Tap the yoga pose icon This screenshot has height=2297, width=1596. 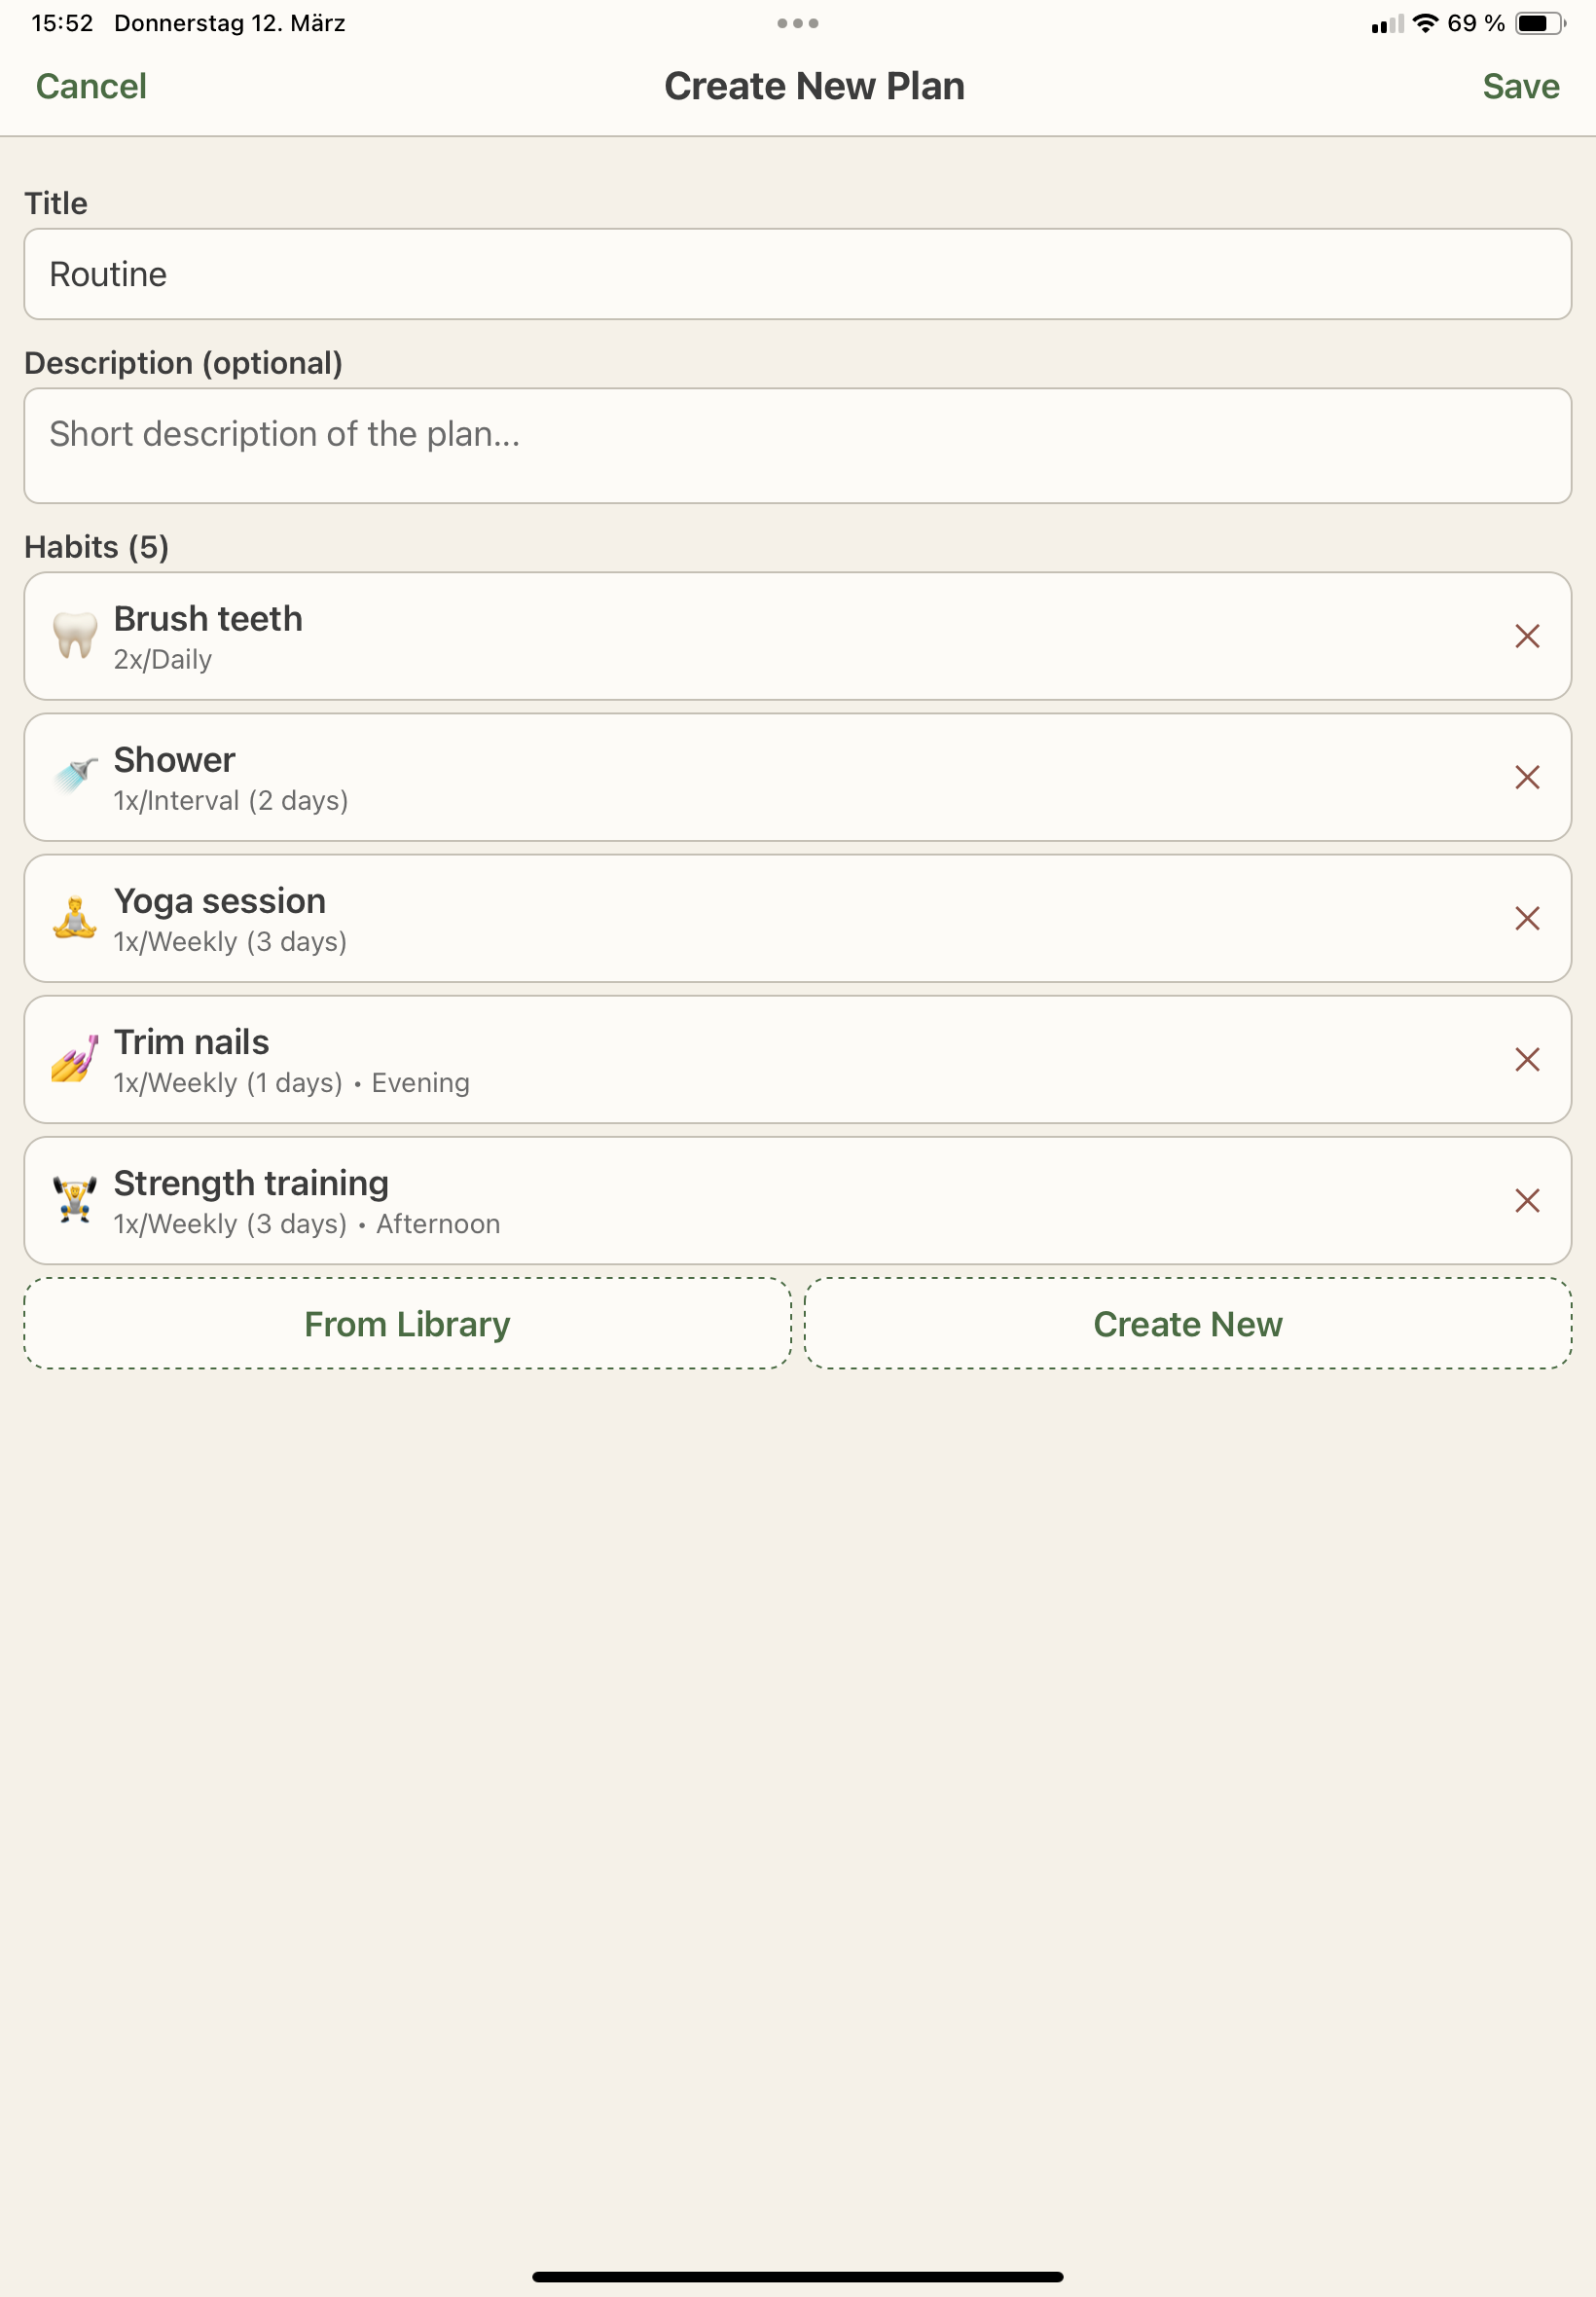[x=75, y=918]
